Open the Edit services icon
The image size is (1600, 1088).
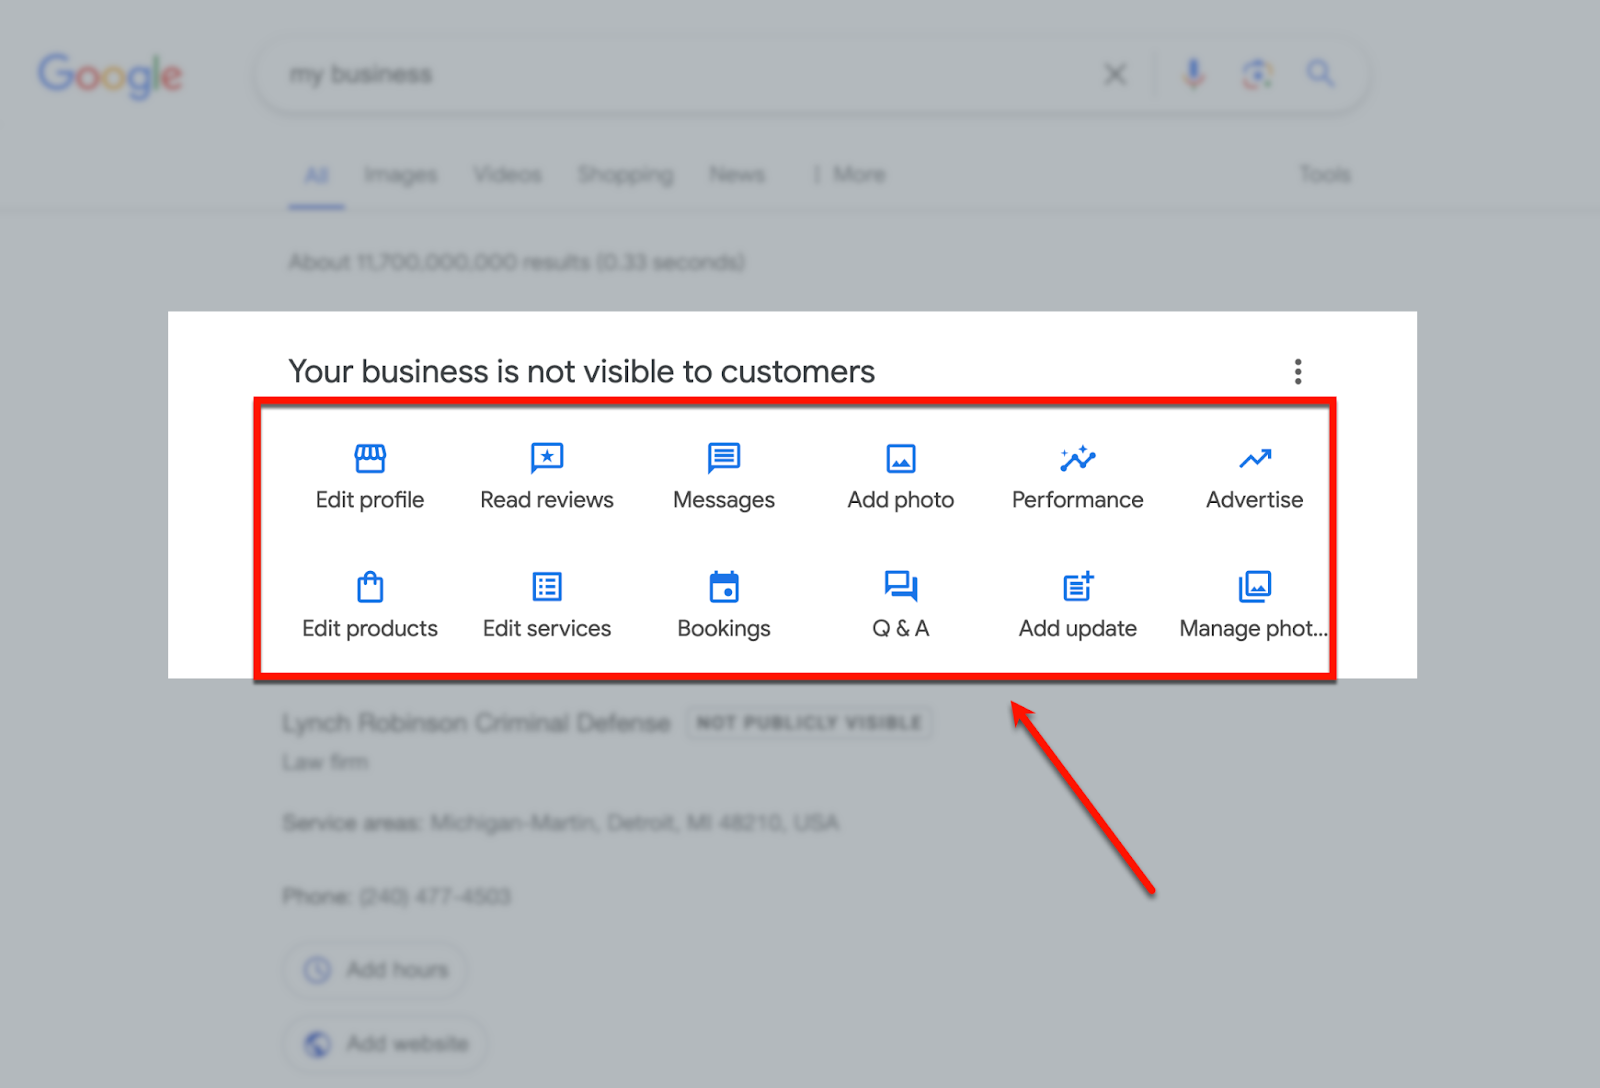pos(546,587)
